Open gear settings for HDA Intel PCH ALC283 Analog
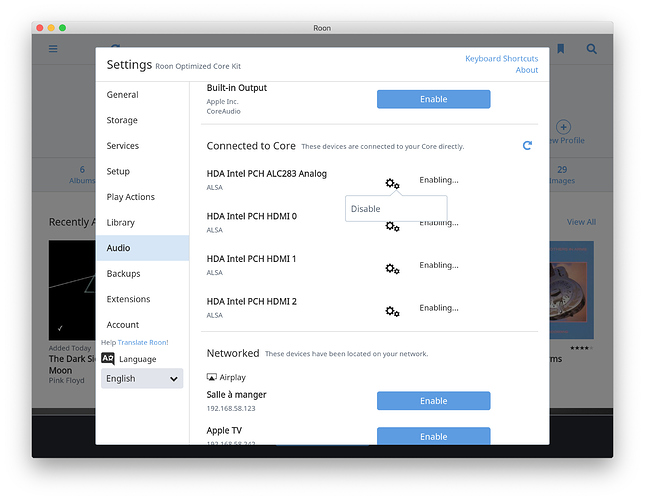The image size is (645, 500). coord(392,183)
